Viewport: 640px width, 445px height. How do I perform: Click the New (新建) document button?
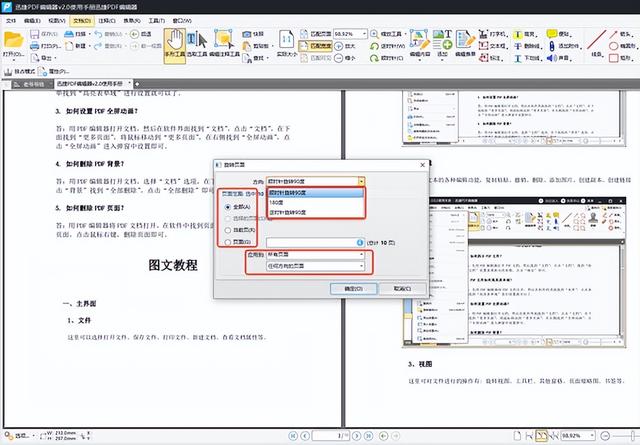click(76, 46)
